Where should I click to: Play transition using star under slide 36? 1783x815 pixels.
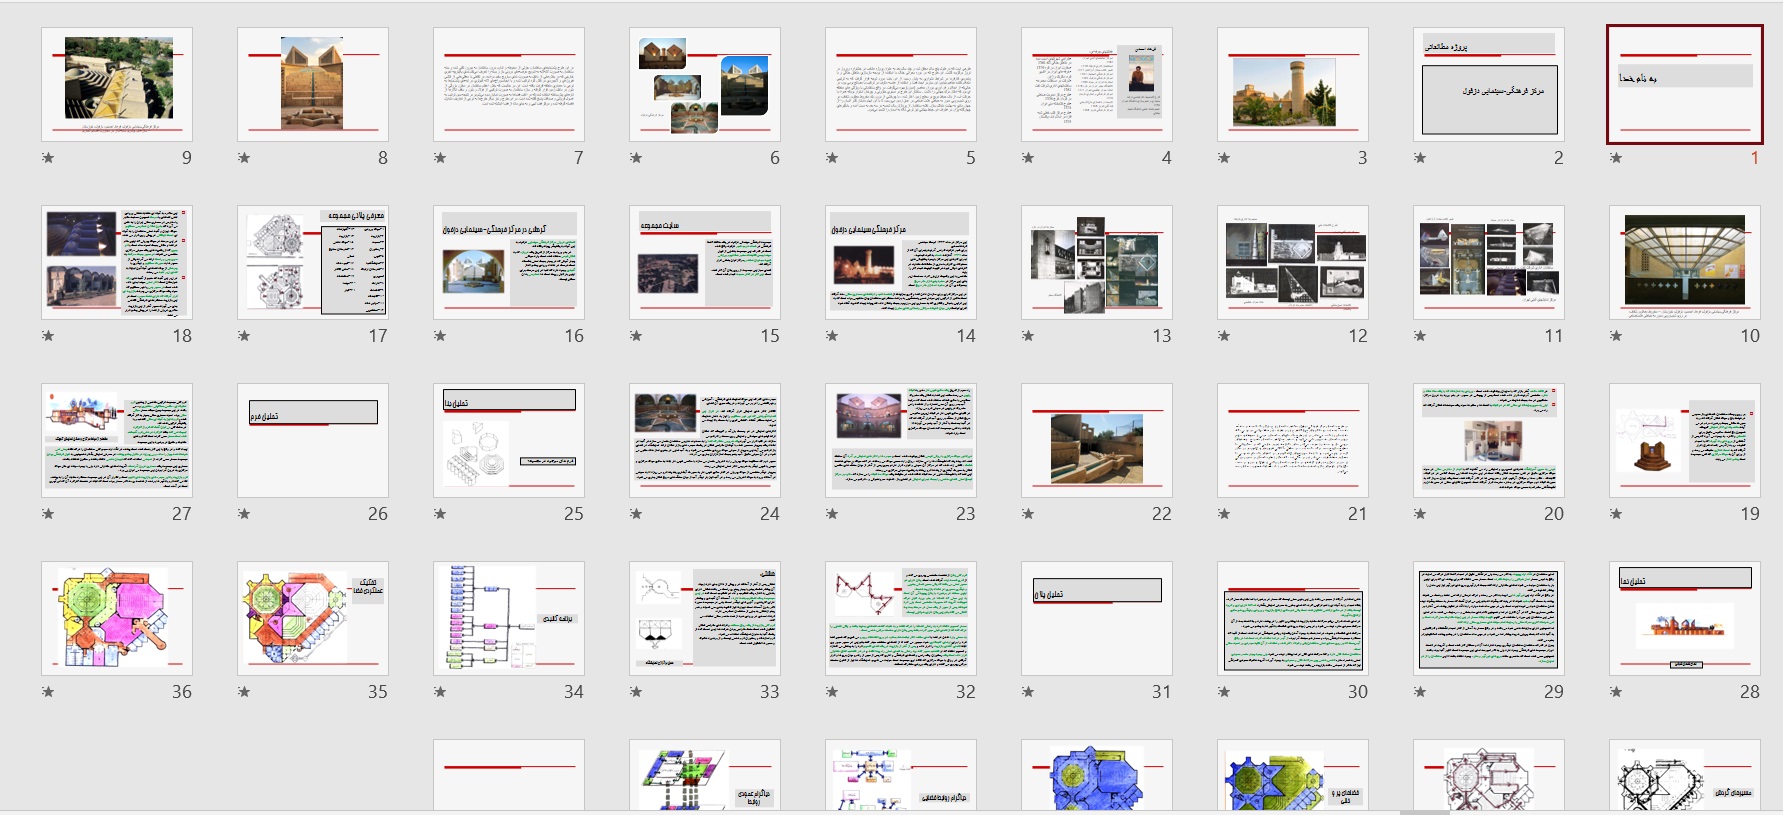point(48,692)
